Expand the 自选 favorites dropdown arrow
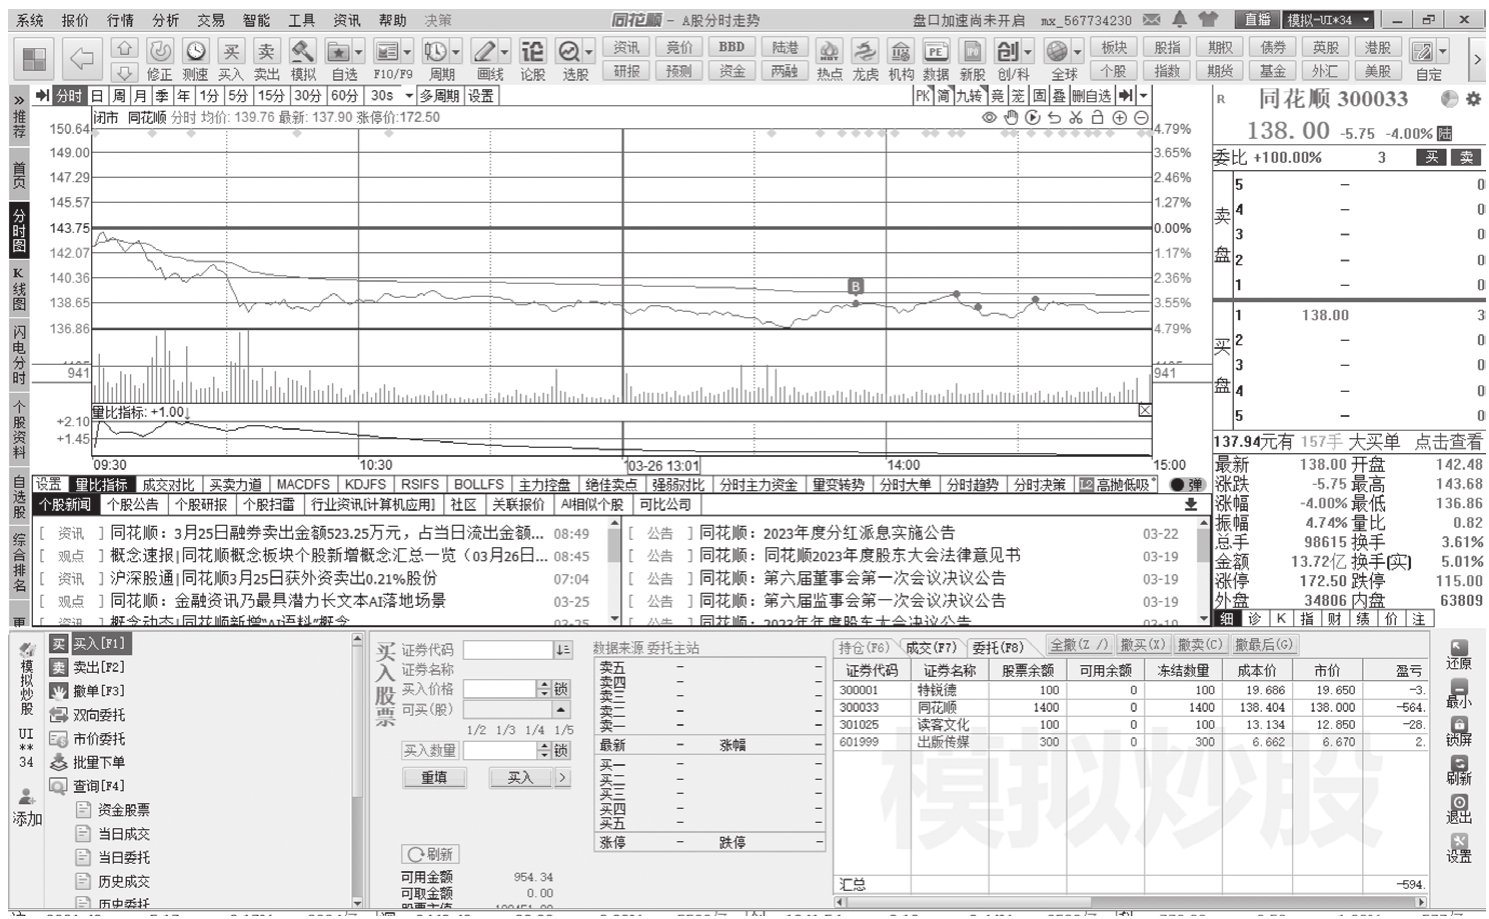This screenshot has width=1489, height=919. tap(358, 52)
